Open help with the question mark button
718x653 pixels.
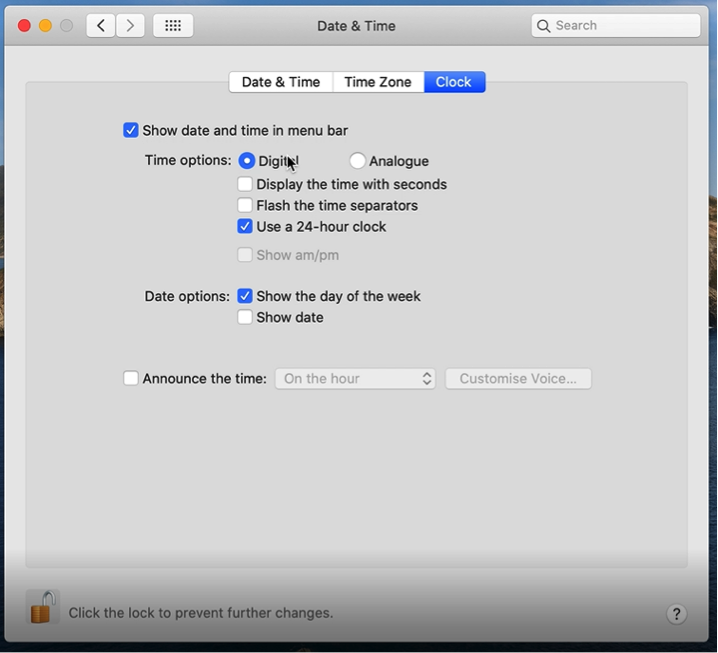click(676, 613)
